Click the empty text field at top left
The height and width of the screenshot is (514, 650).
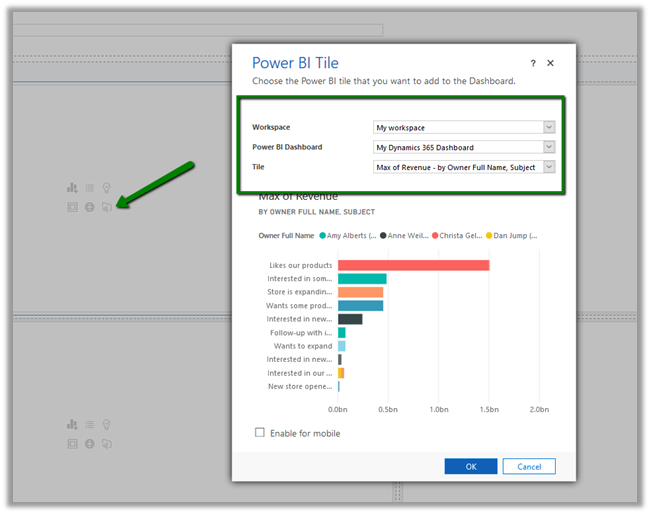click(200, 30)
